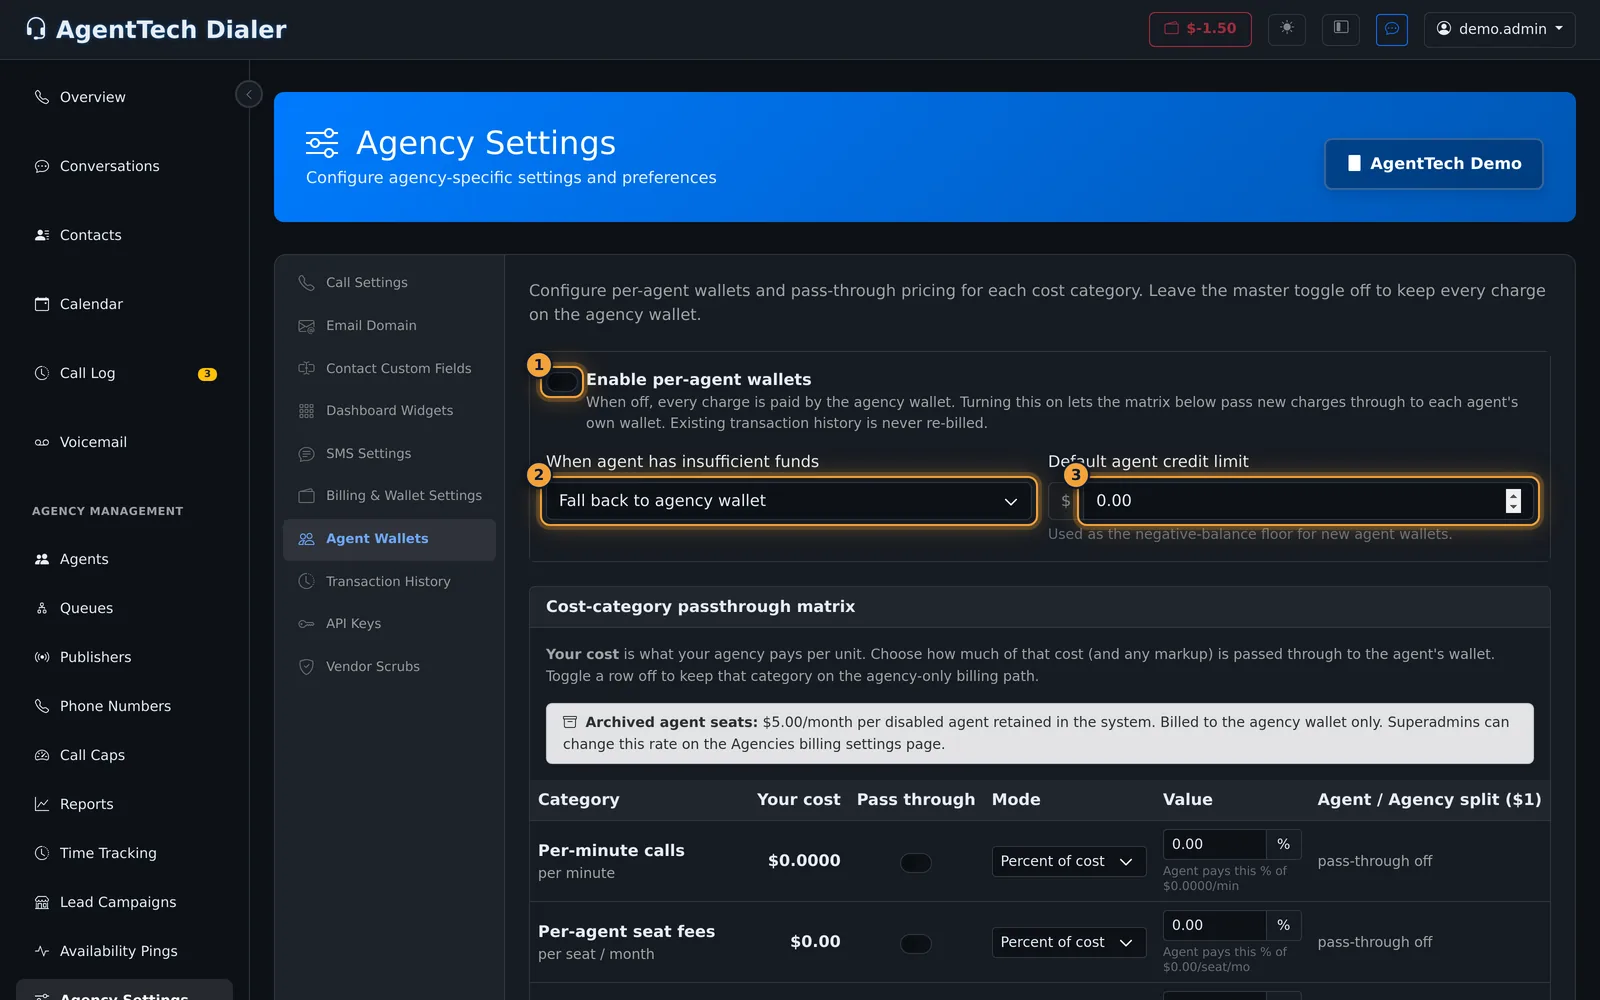The height and width of the screenshot is (1000, 1600).
Task: Click the Agents sidebar icon
Action: click(42, 559)
